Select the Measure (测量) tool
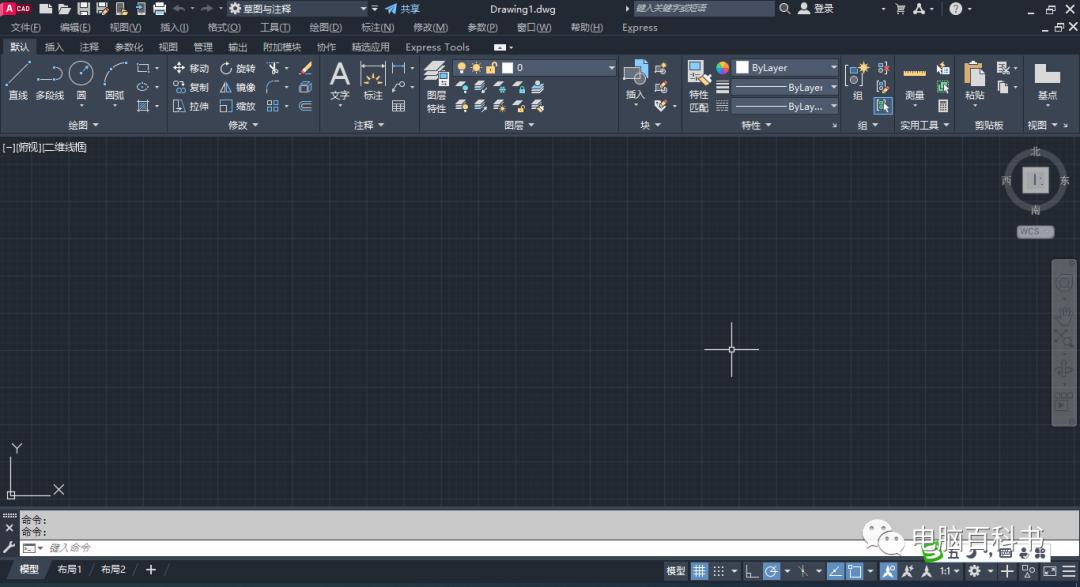The height and width of the screenshot is (587, 1080). coord(914,80)
